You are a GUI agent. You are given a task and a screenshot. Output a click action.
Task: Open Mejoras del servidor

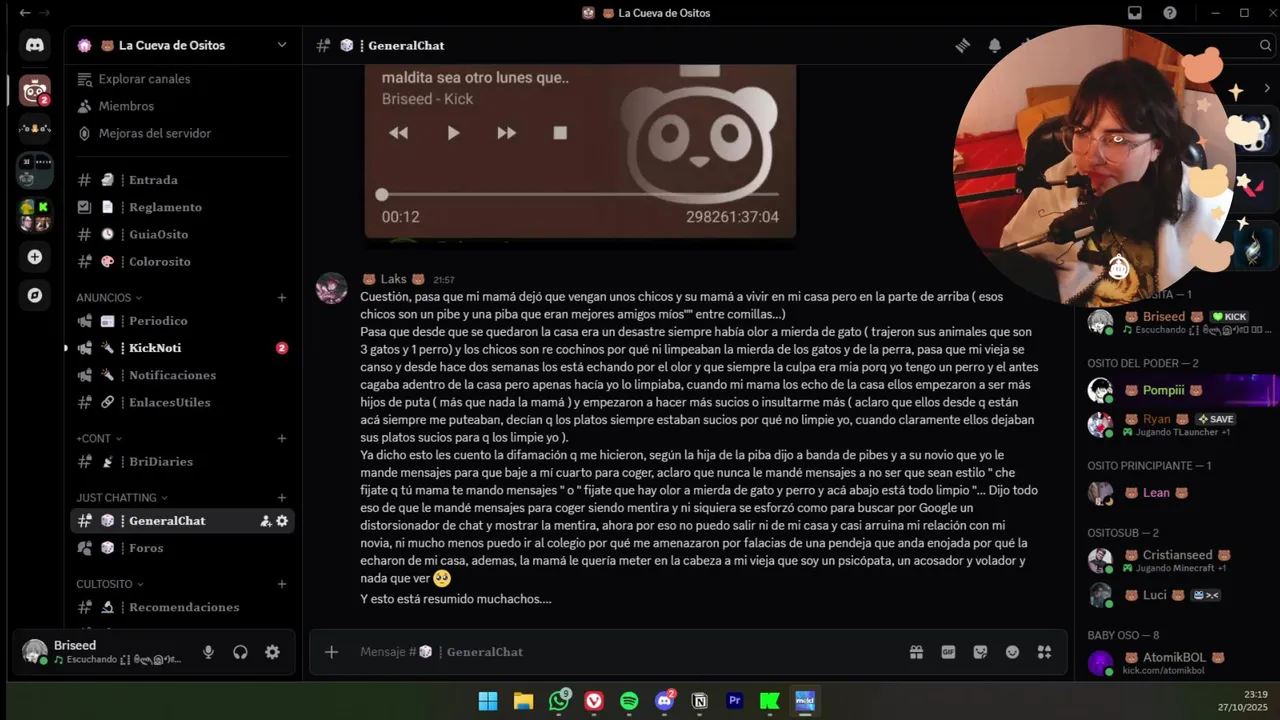[x=182, y=133]
